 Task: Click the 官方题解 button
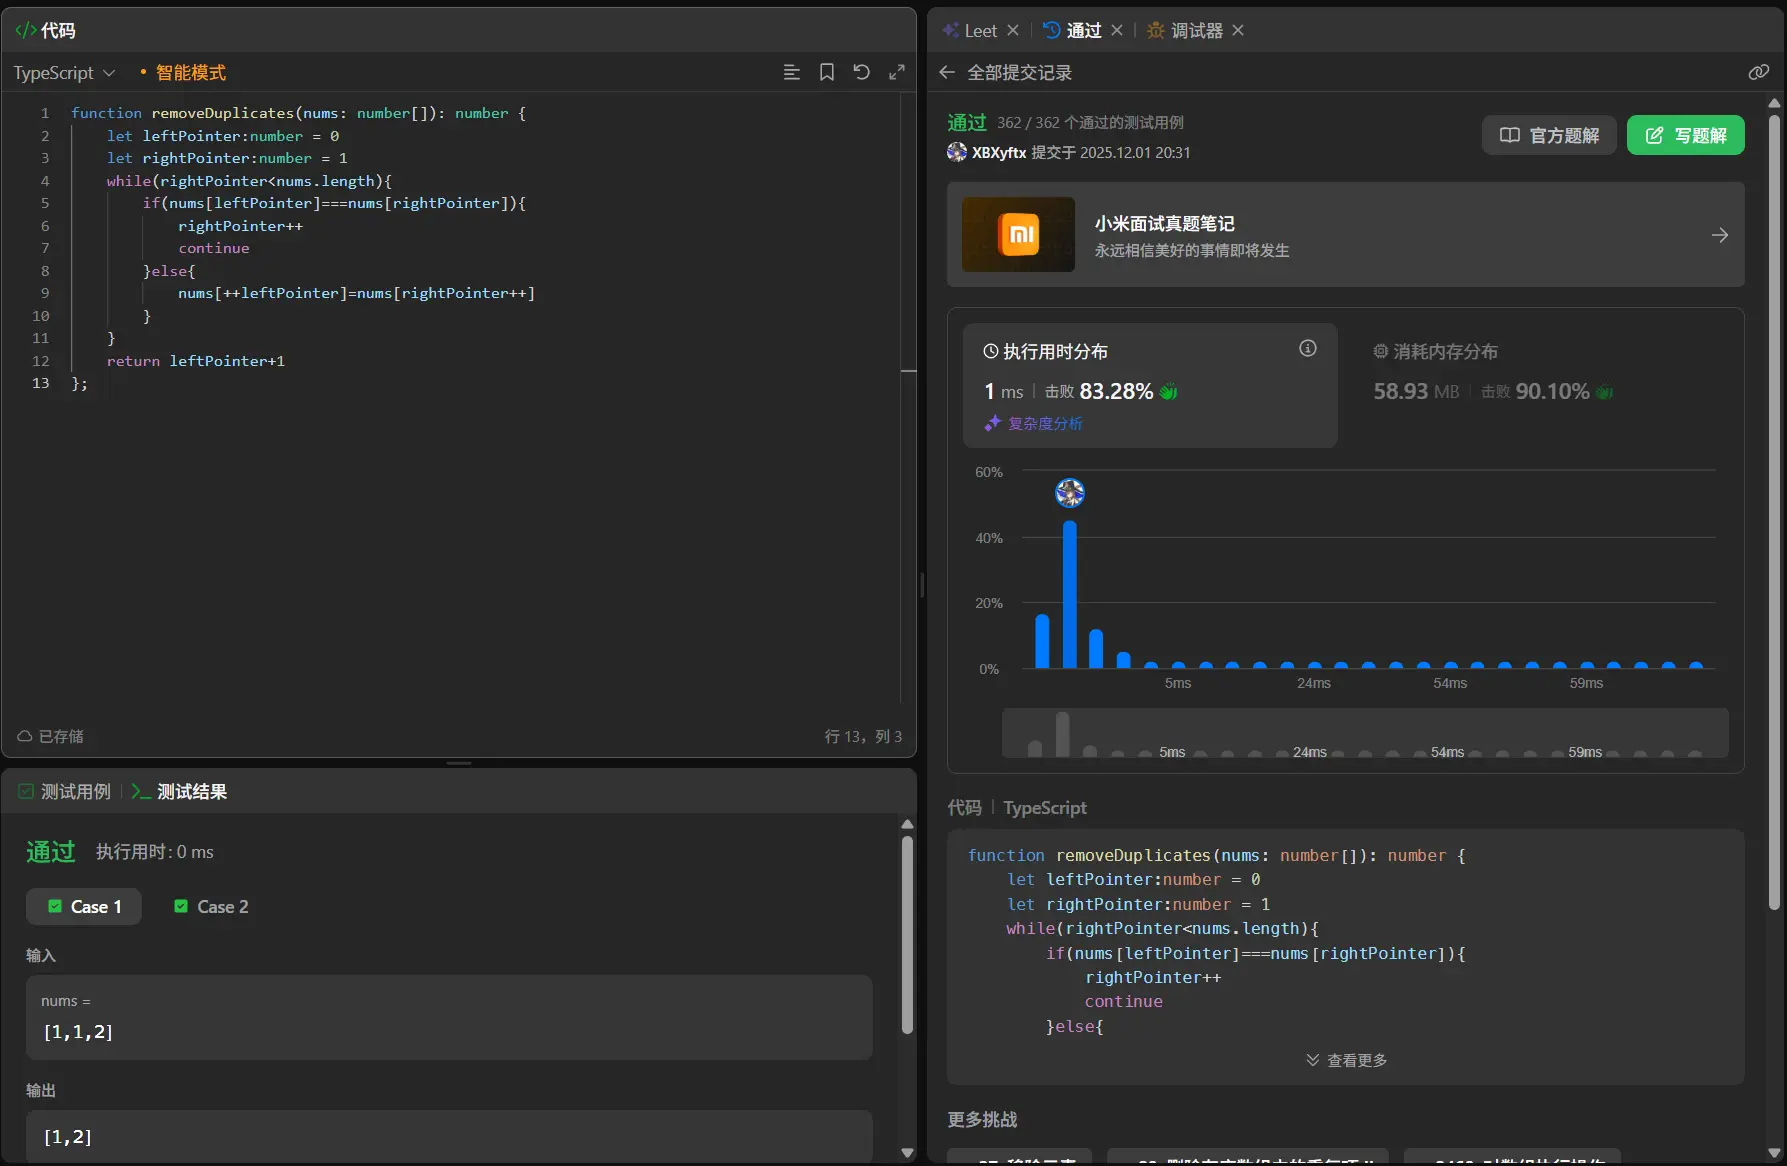pyautogui.click(x=1549, y=135)
